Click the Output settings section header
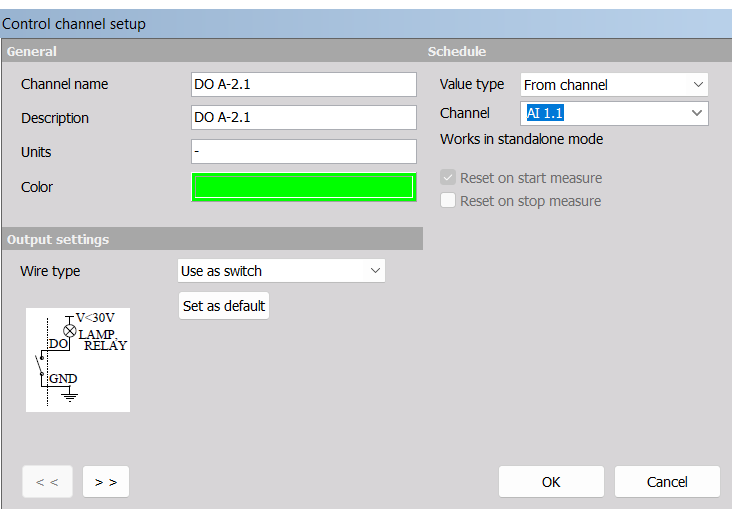The height and width of the screenshot is (509, 732). (x=212, y=239)
